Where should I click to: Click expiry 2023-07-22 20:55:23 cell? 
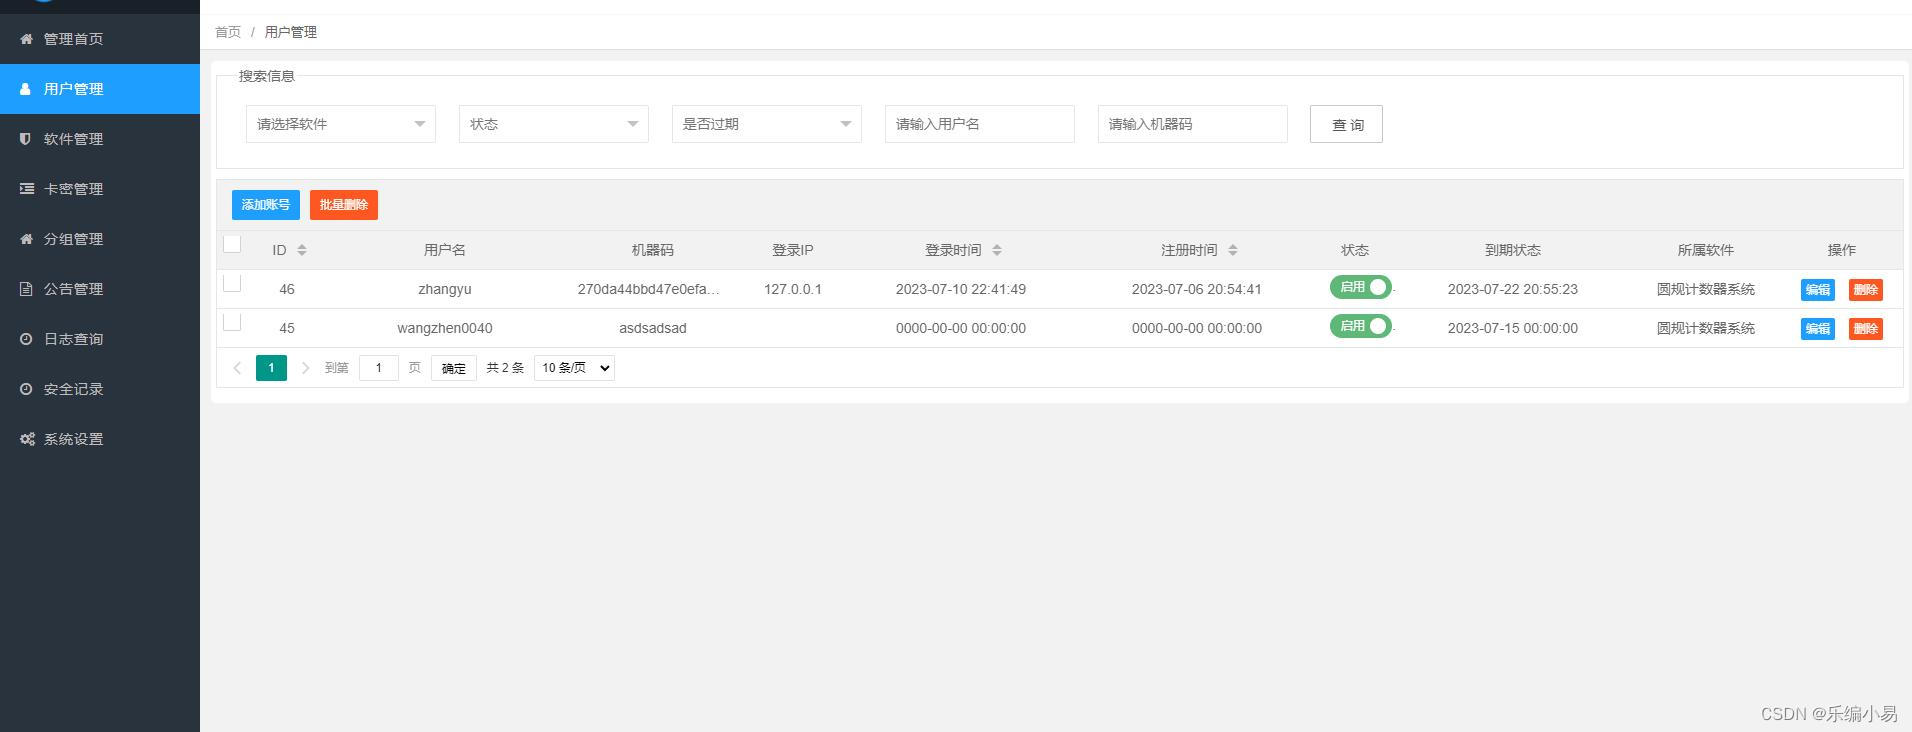coord(1513,289)
